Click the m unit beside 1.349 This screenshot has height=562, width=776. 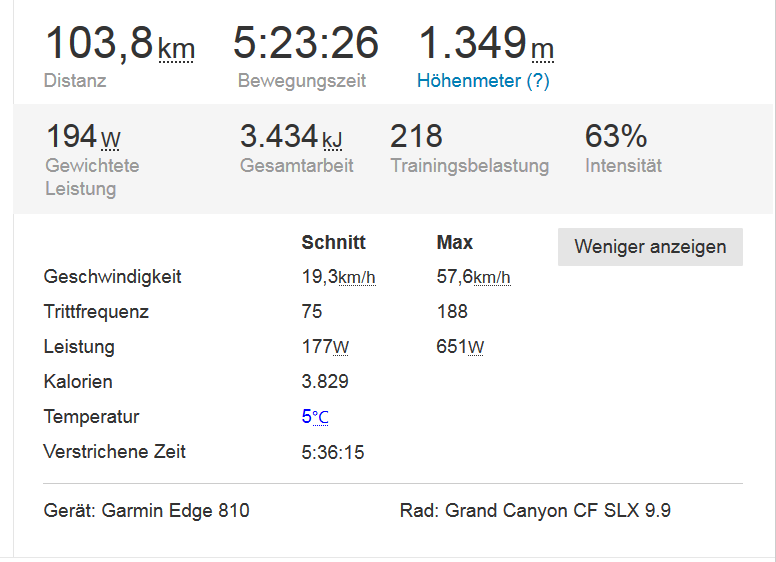[x=542, y=48]
